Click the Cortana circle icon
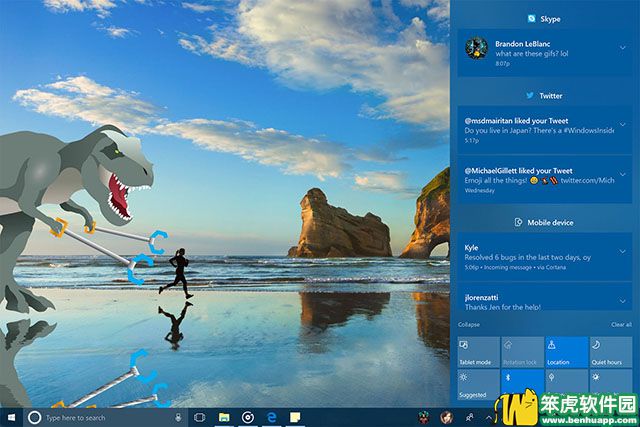 point(35,417)
